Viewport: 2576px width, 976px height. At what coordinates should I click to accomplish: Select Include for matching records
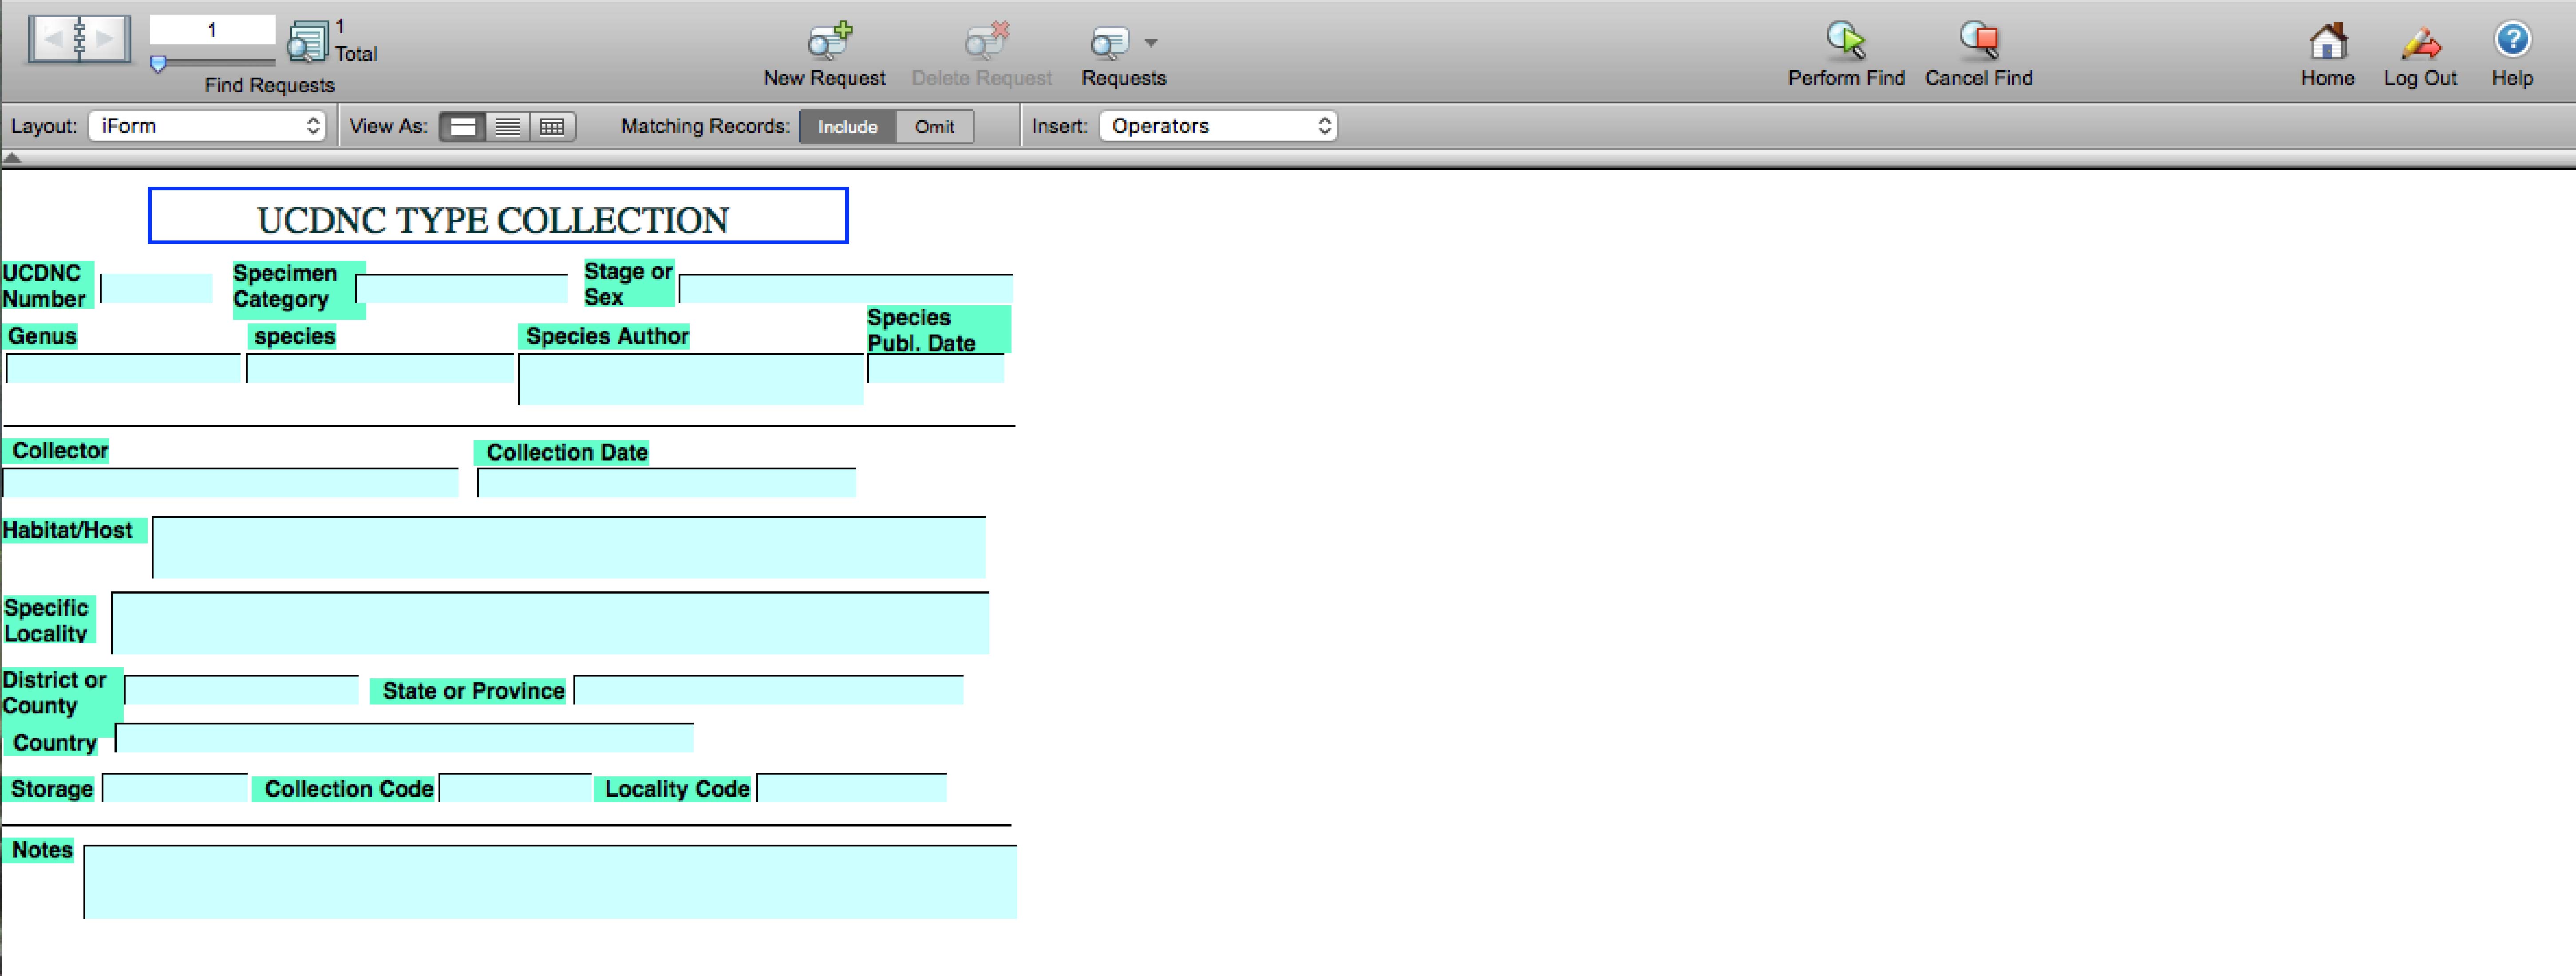click(x=847, y=127)
